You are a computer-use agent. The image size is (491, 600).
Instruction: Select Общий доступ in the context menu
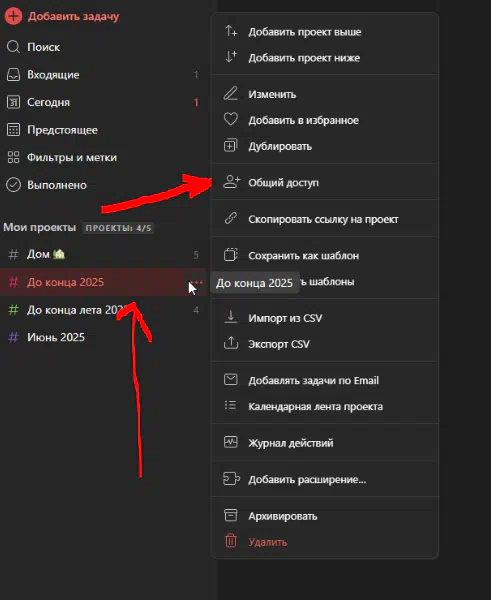pyautogui.click(x=325, y=183)
